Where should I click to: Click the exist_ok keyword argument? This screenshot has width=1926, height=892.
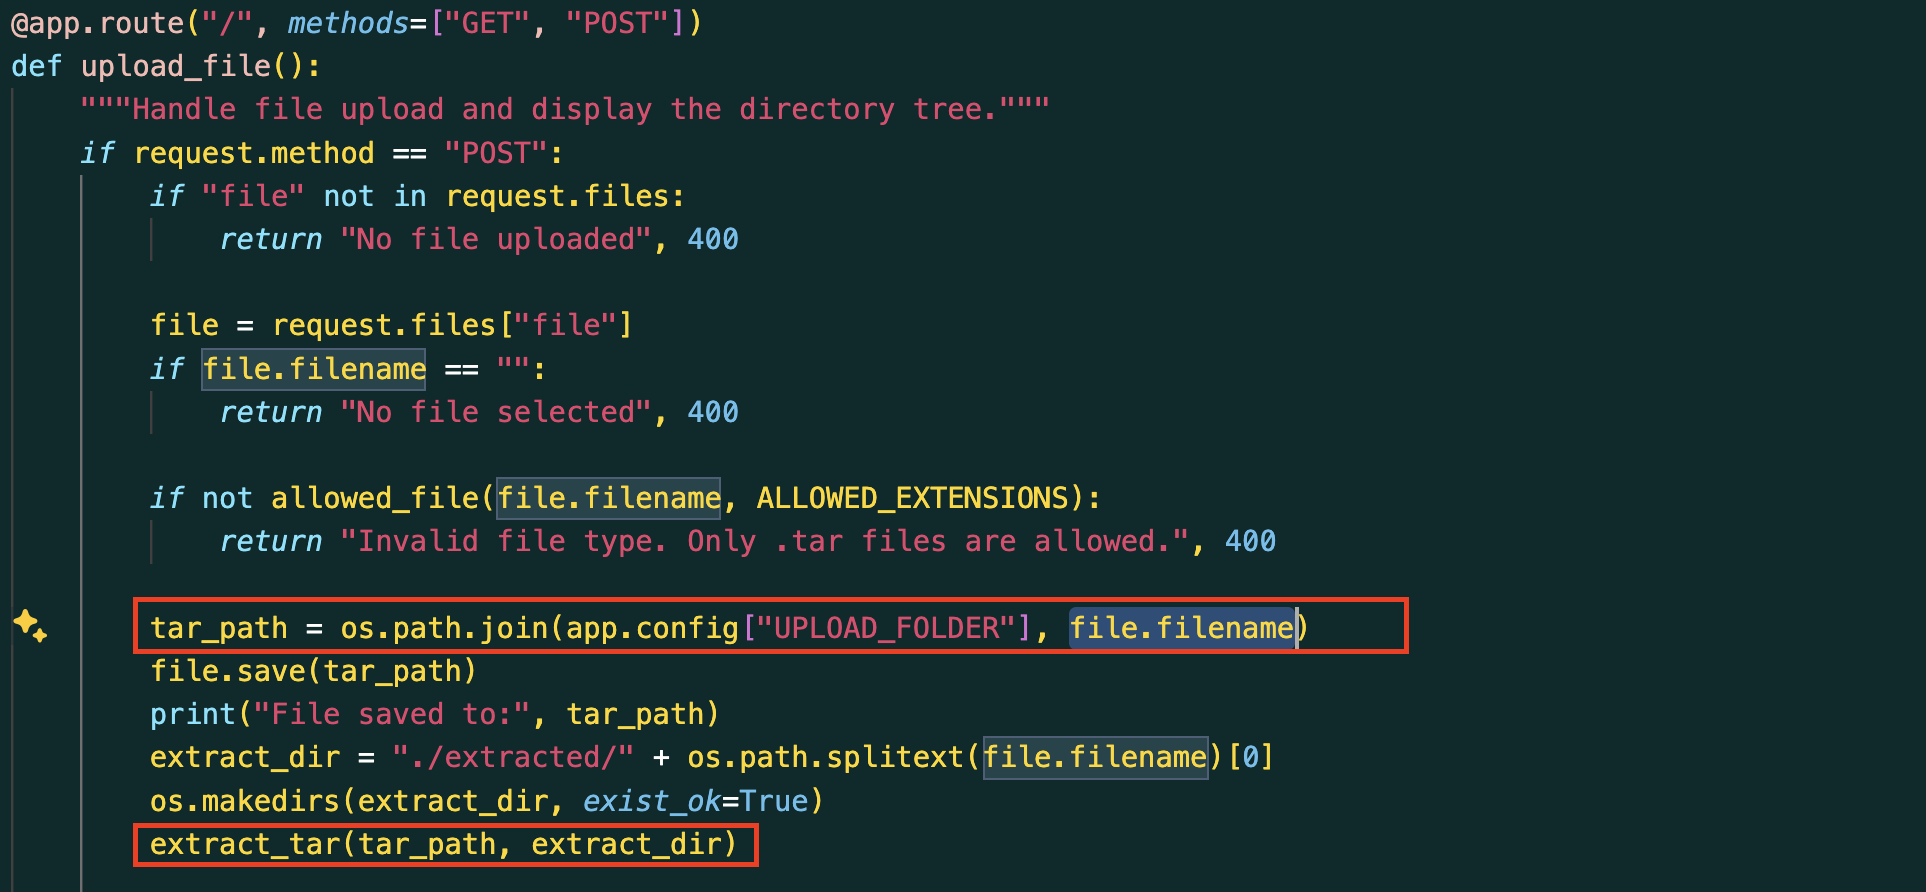pos(652,801)
